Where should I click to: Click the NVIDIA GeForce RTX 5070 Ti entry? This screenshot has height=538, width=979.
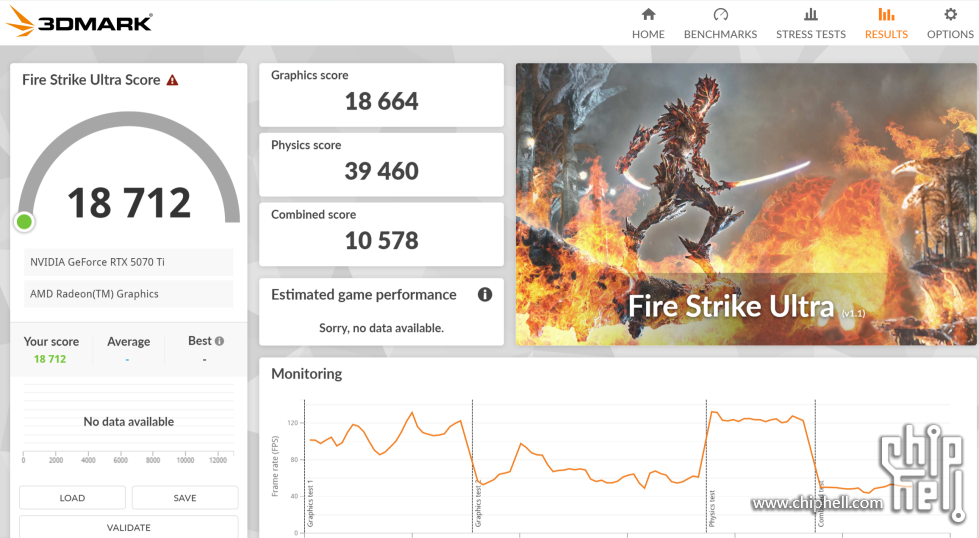[129, 262]
